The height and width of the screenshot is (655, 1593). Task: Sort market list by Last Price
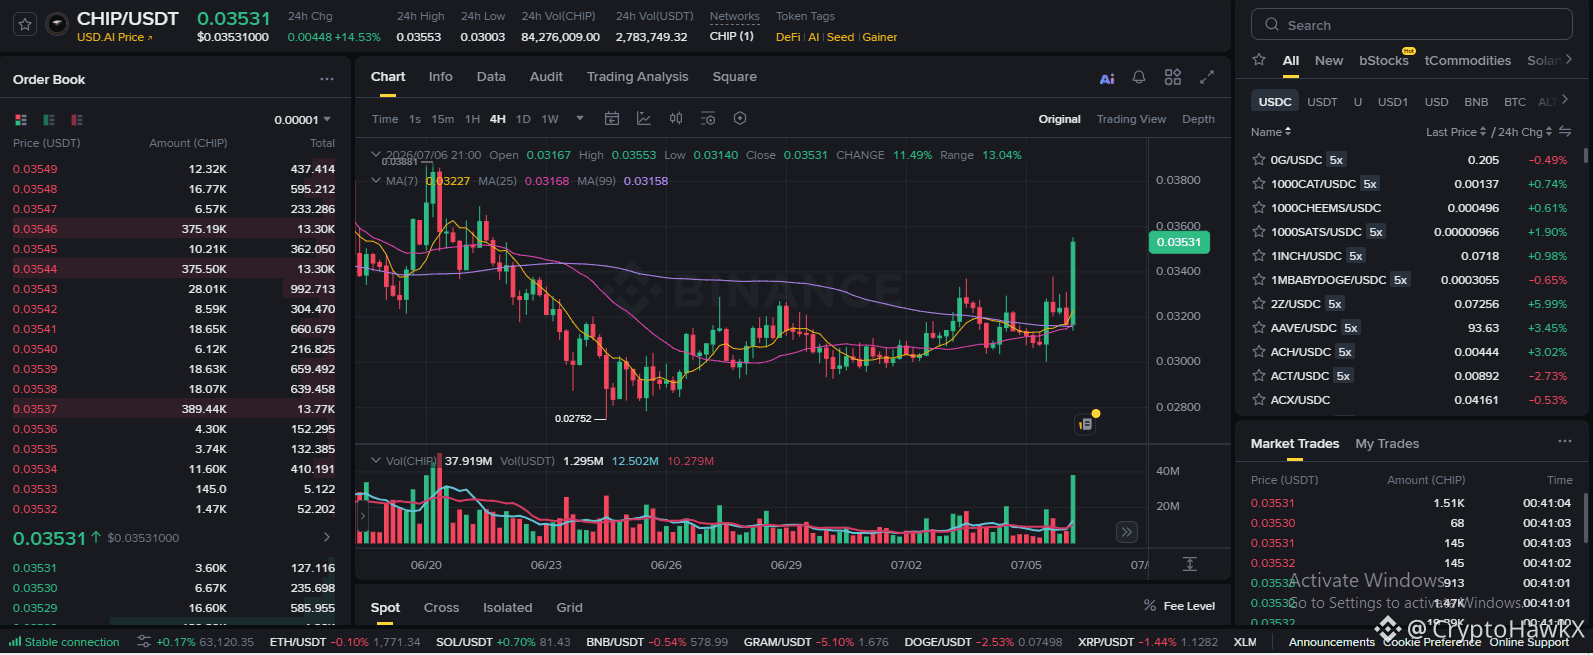click(x=1455, y=132)
